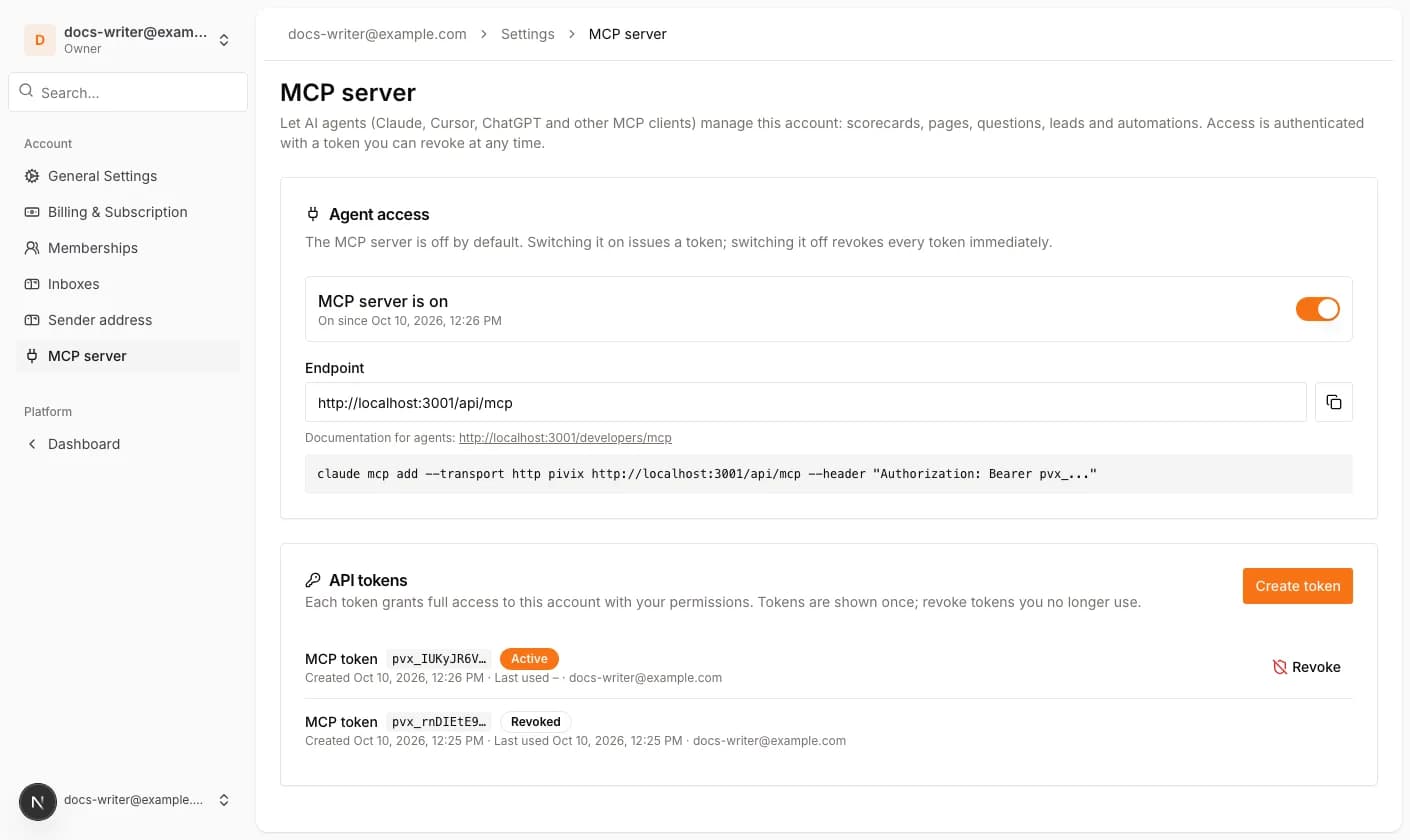Click the "On since Oct 10, 2026, 12:26 PM" text

410,321
